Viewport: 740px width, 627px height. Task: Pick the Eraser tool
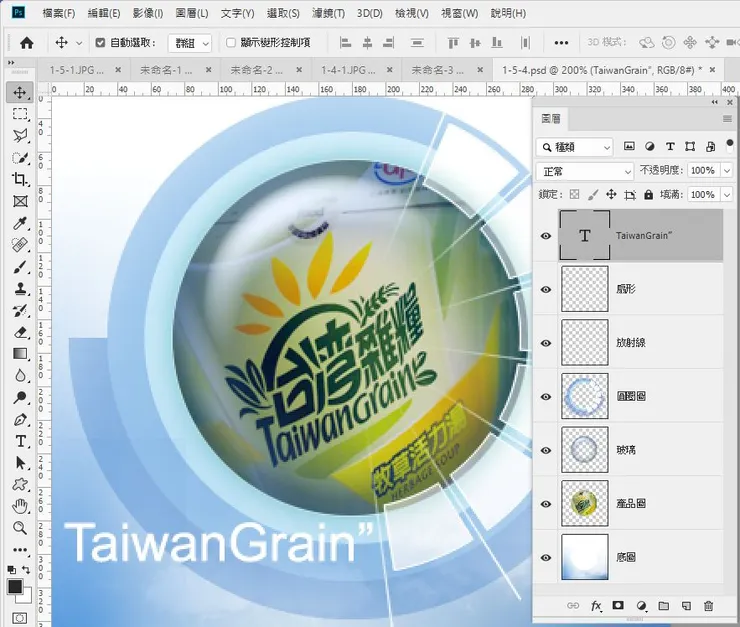pyautogui.click(x=20, y=332)
